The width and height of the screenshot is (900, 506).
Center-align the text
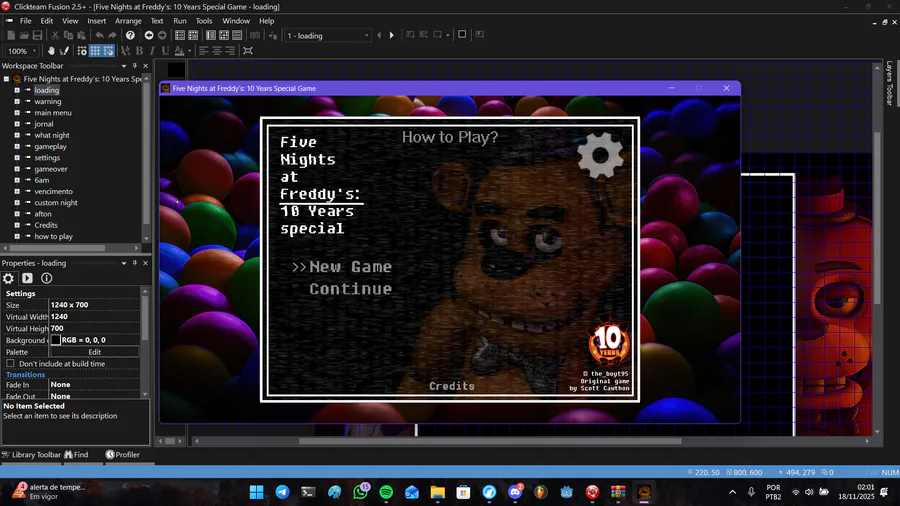click(216, 51)
